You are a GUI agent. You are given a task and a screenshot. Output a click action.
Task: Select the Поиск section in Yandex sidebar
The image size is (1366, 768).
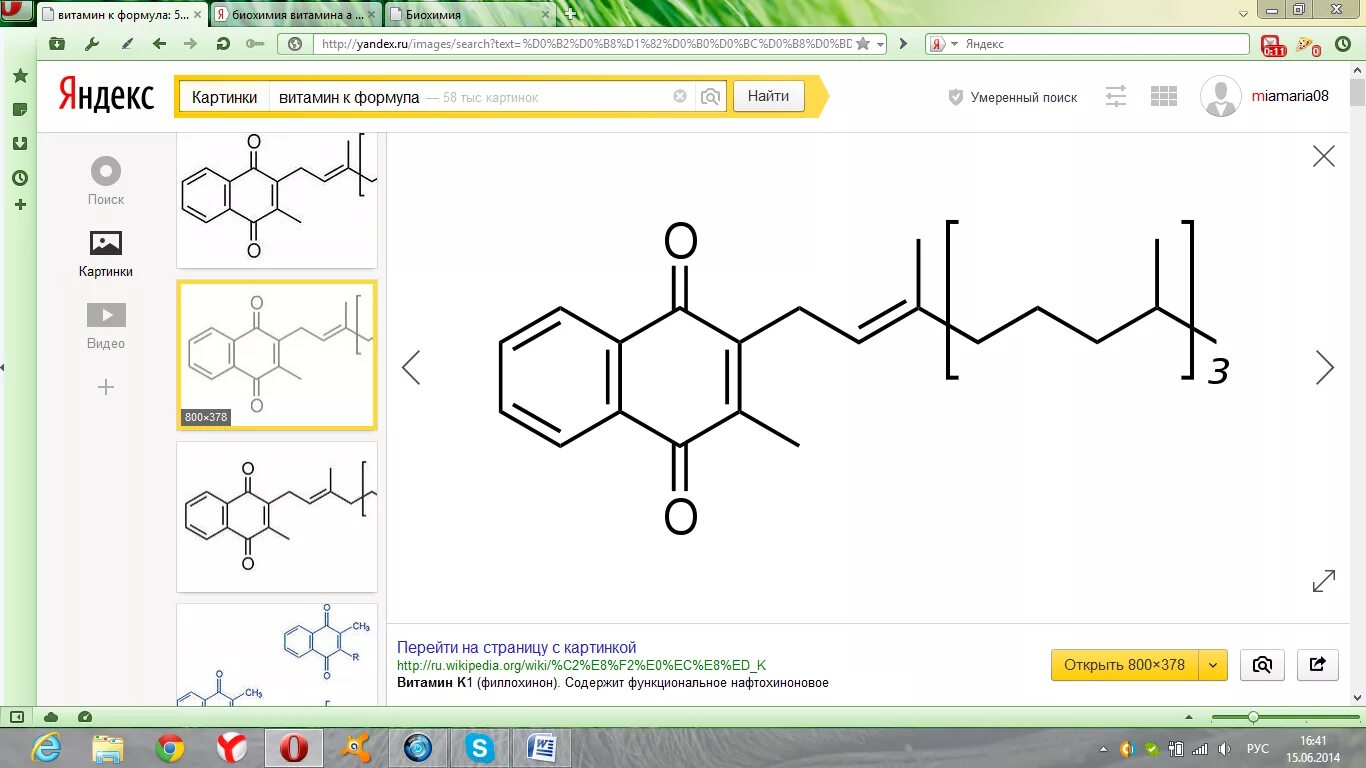tap(106, 181)
